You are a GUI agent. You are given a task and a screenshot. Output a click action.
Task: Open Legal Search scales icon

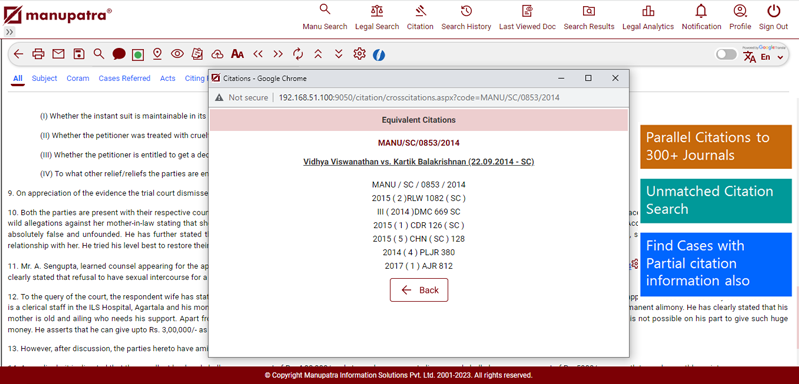(377, 17)
